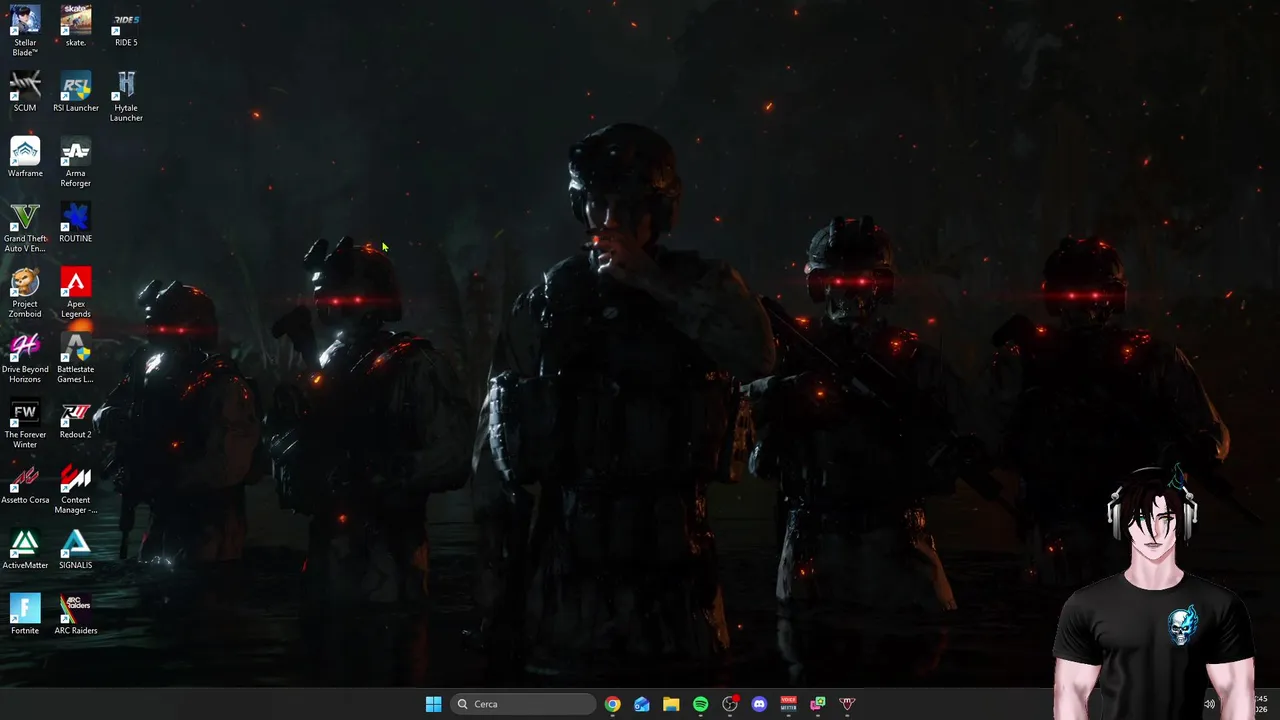Viewport: 1280px width, 720px height.
Task: Open the taskbar app with red notification badge
Action: (x=730, y=704)
